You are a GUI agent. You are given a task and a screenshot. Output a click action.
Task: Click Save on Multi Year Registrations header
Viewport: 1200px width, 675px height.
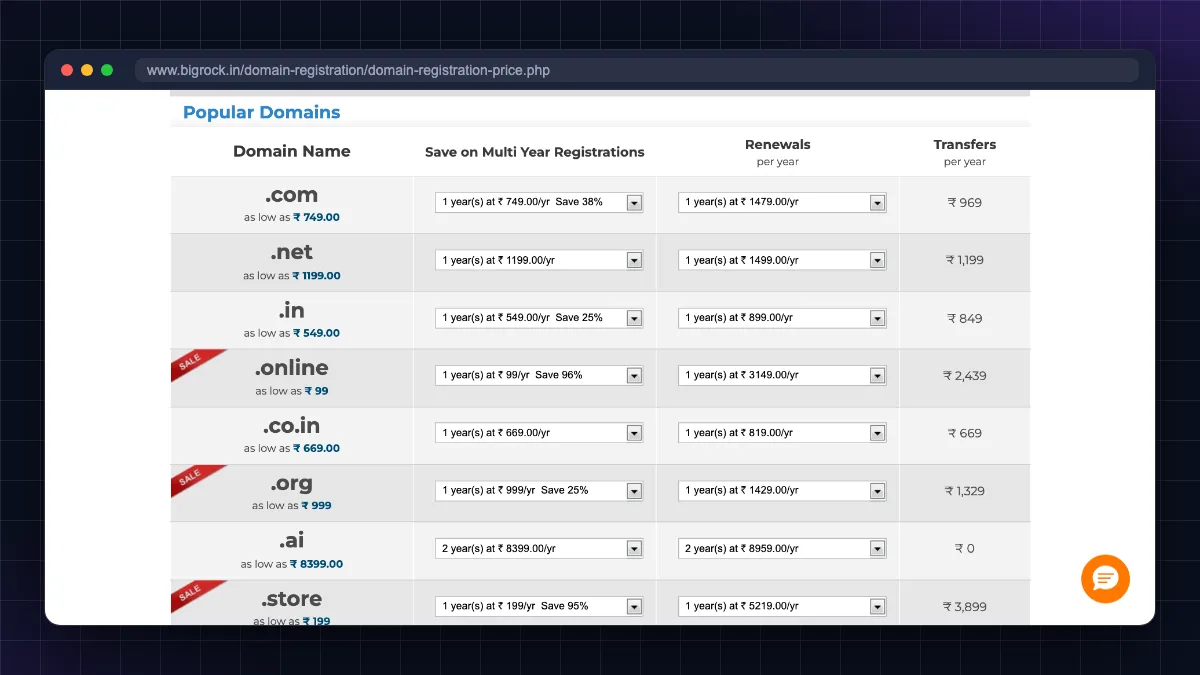point(535,152)
